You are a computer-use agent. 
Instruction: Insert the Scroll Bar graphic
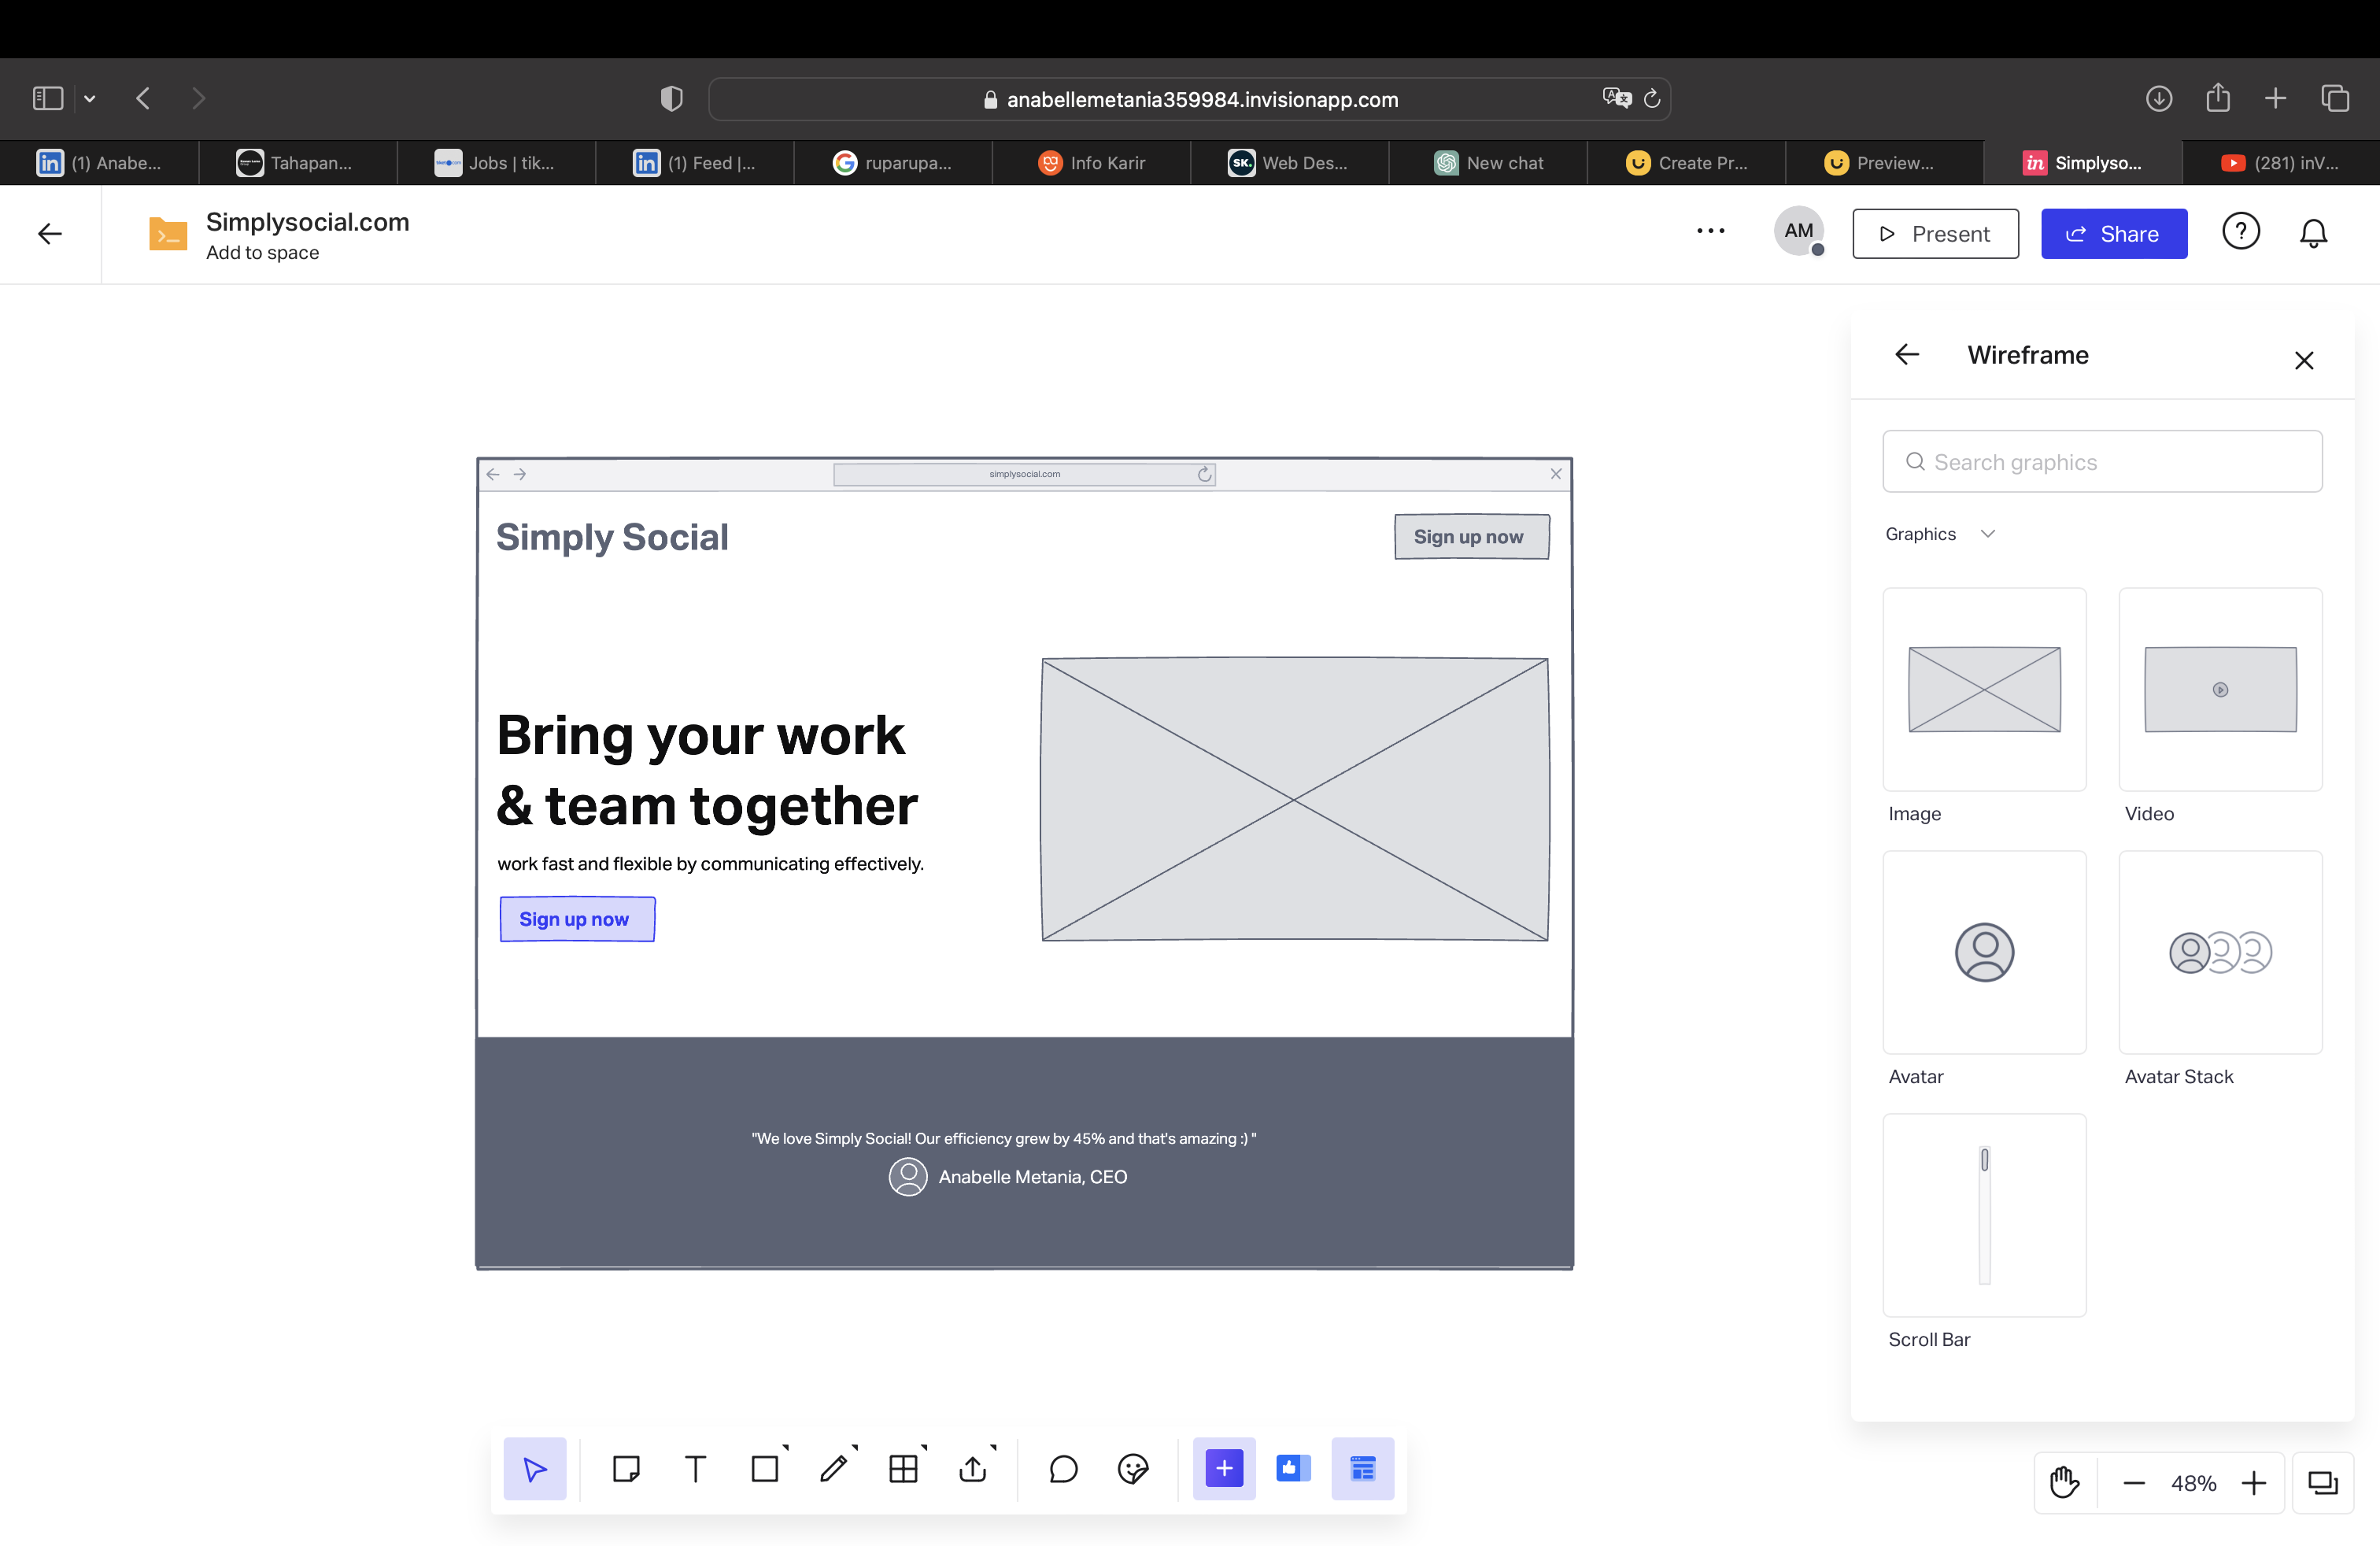[1984, 1215]
